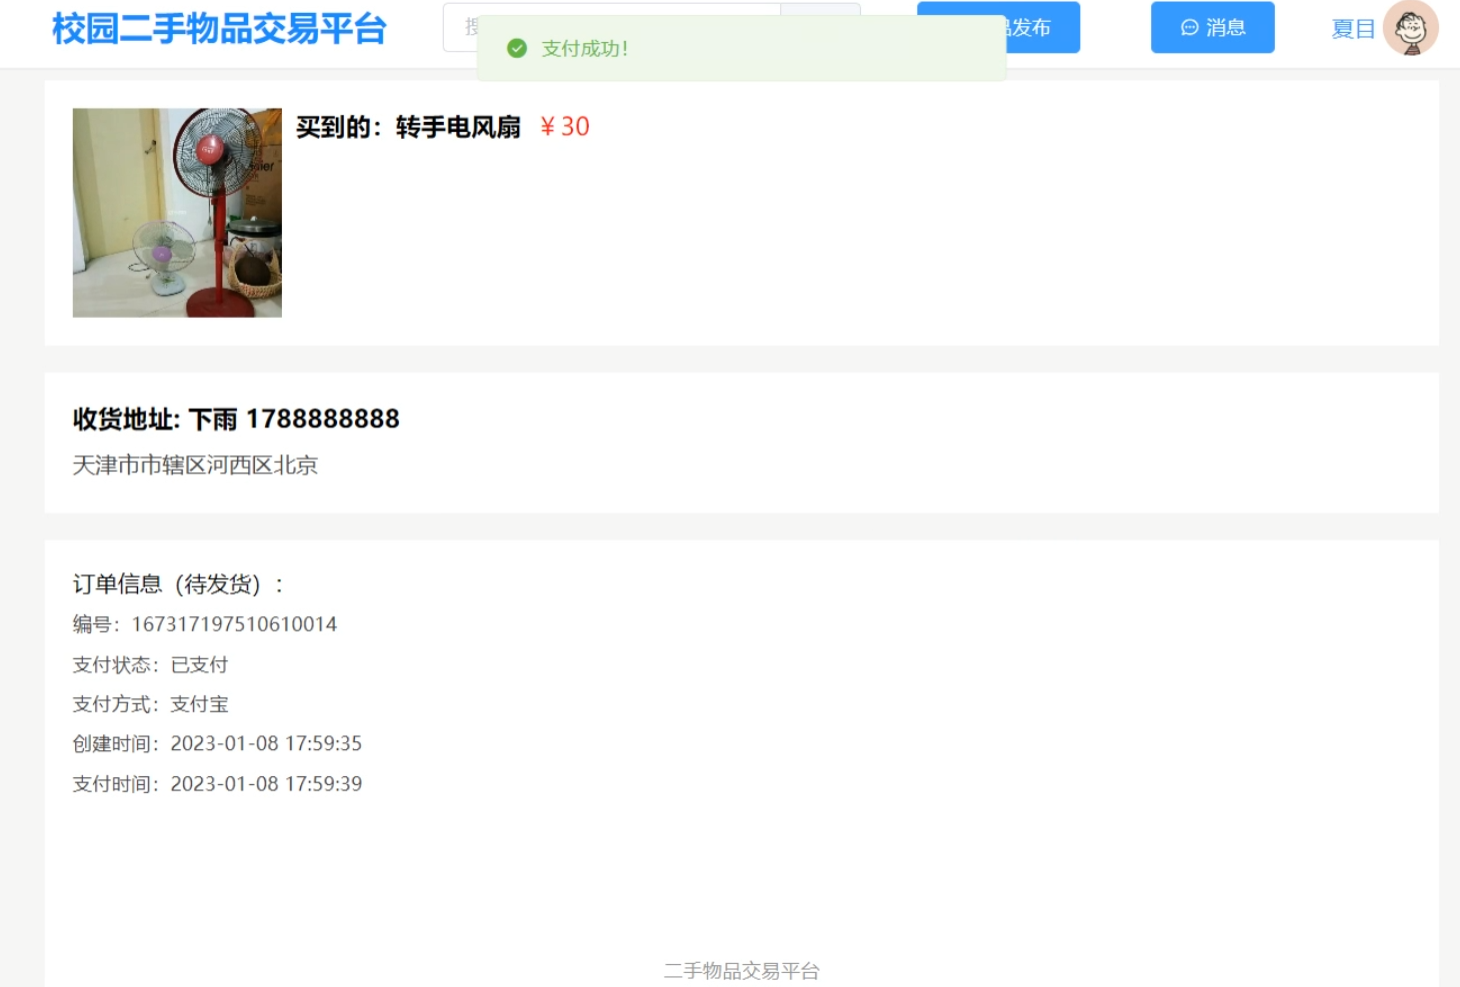Click the 收货地址 recipient line 下雨 1788888888
This screenshot has height=987, width=1460.
[x=235, y=419]
